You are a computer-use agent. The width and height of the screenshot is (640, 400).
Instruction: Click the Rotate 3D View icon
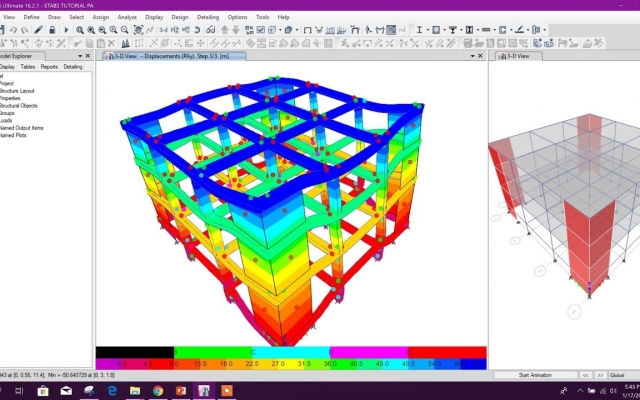tap(197, 30)
